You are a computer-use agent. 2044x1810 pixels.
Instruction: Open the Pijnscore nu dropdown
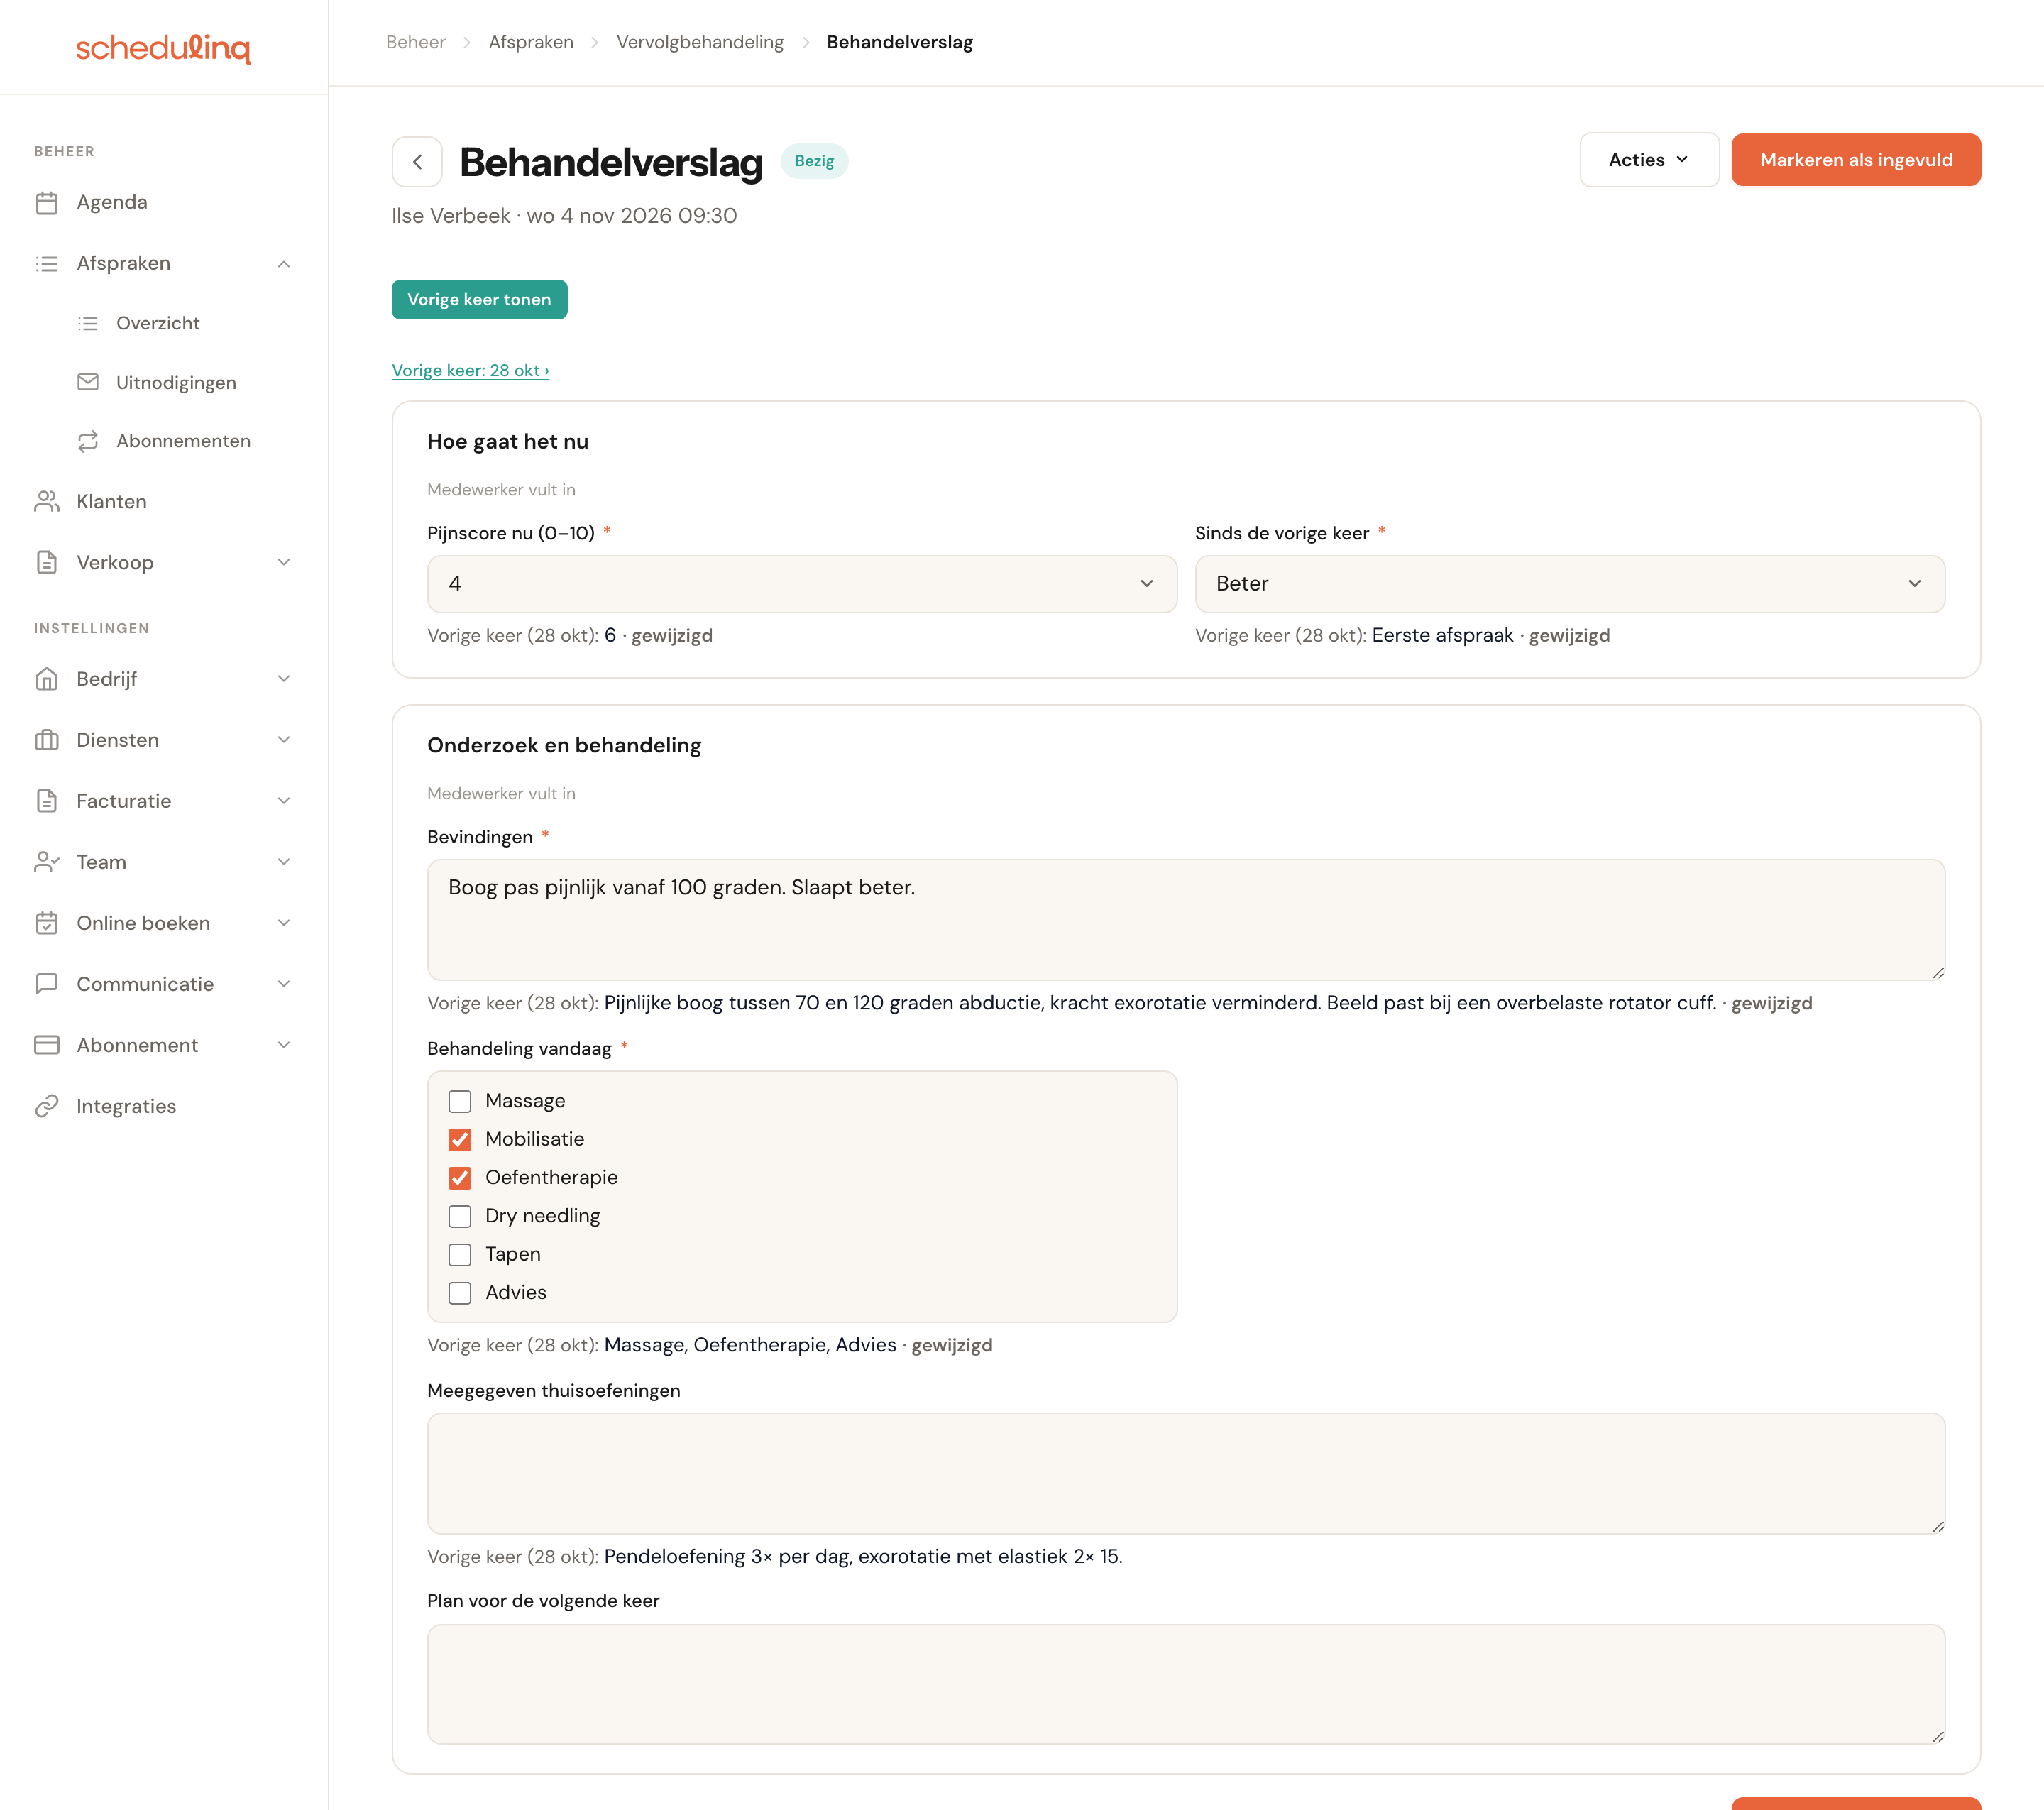[802, 584]
